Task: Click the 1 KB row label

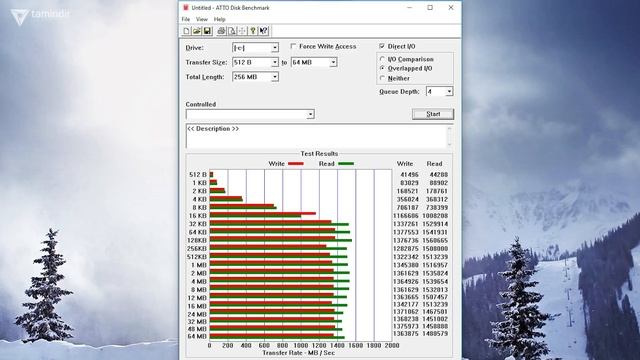Action: 199,183
